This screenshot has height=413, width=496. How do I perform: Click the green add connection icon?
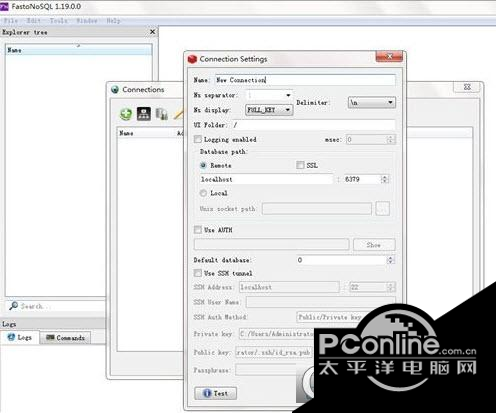click(x=126, y=114)
